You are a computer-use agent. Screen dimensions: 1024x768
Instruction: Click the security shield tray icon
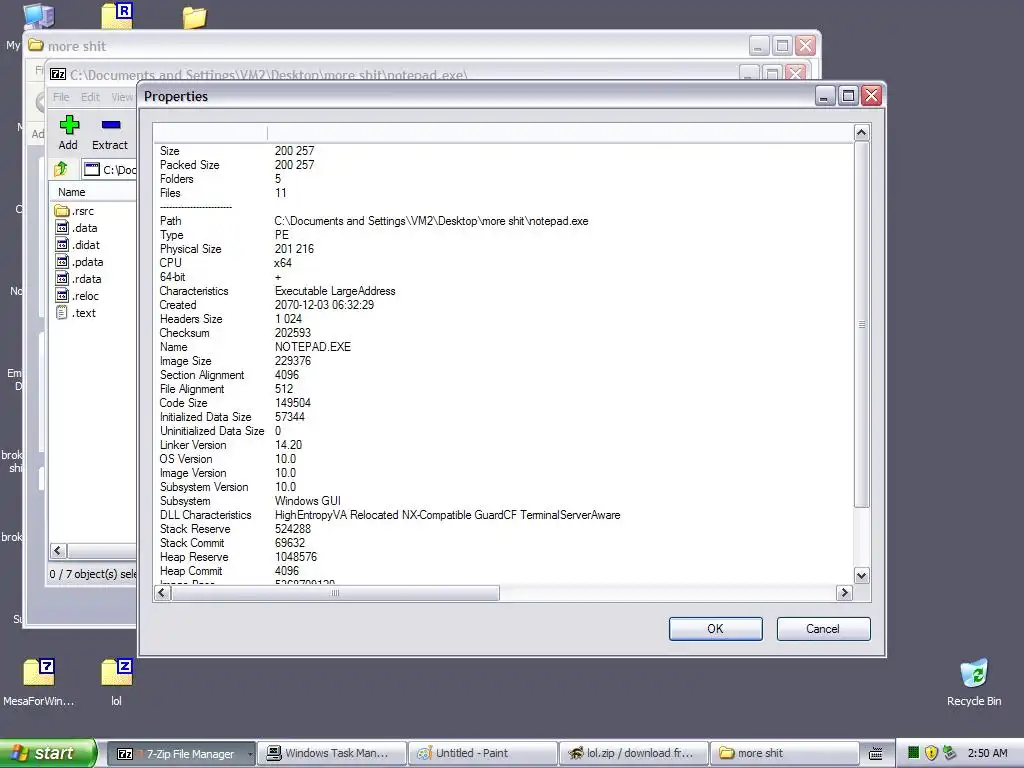(931, 753)
